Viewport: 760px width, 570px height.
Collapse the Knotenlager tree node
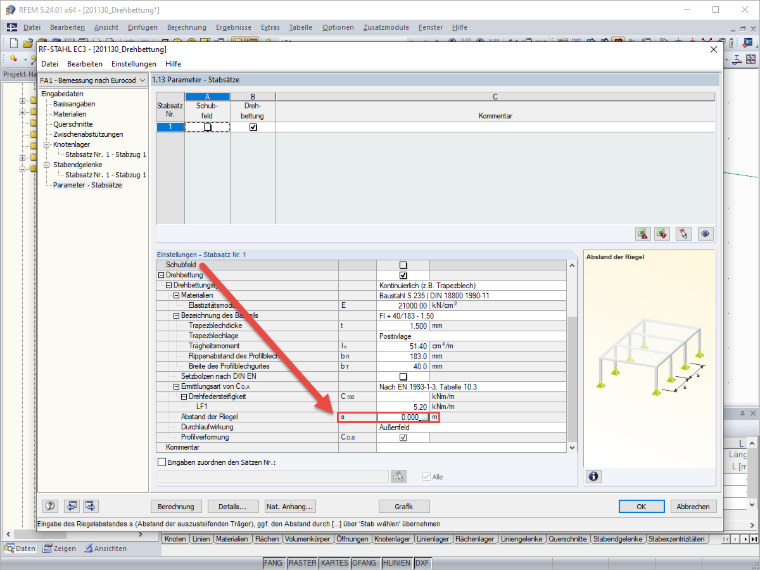tap(47, 144)
